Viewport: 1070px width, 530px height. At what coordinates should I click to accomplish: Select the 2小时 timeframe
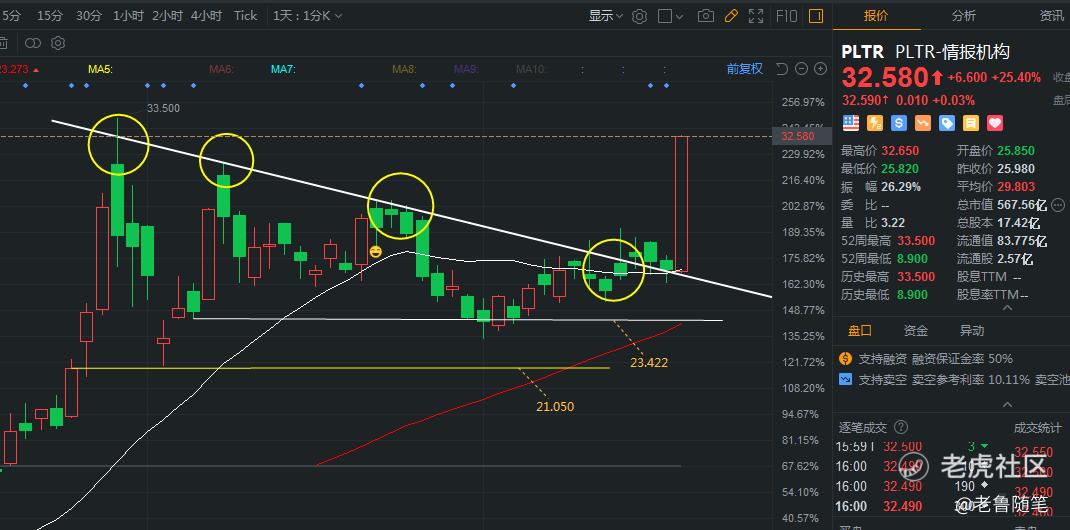[x=167, y=16]
